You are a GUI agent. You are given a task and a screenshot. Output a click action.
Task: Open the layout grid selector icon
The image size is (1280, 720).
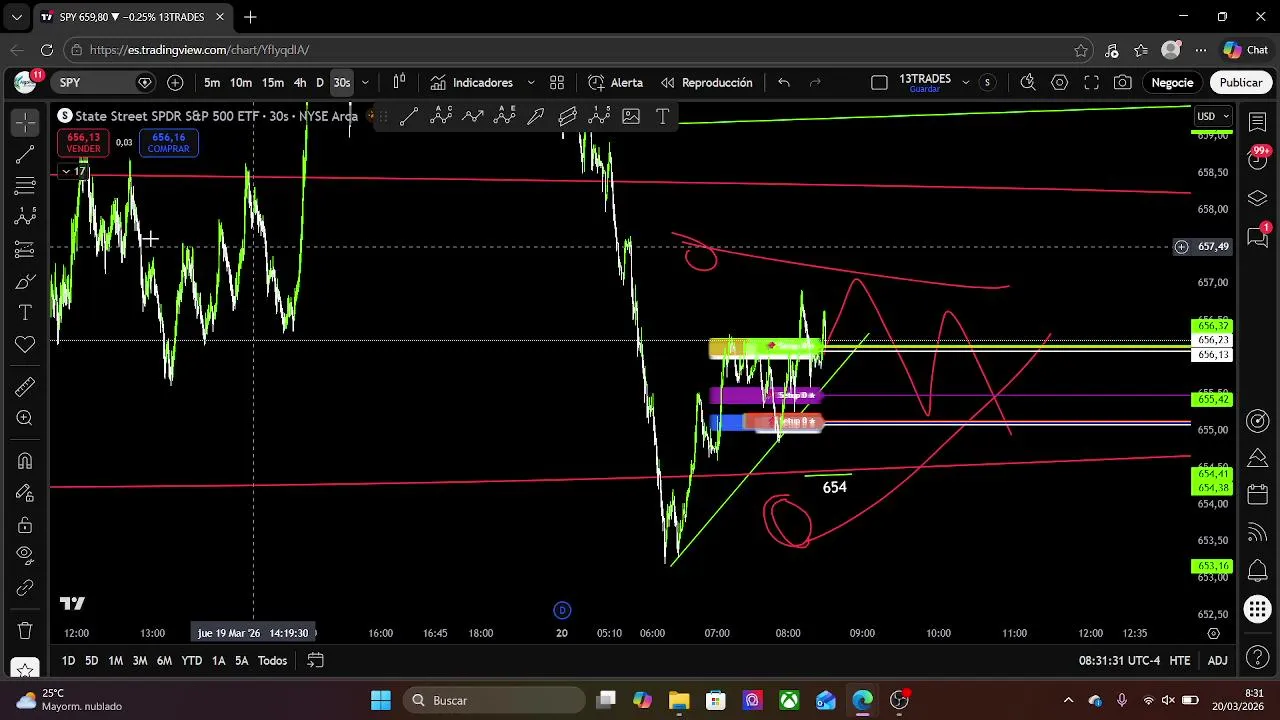point(557,83)
